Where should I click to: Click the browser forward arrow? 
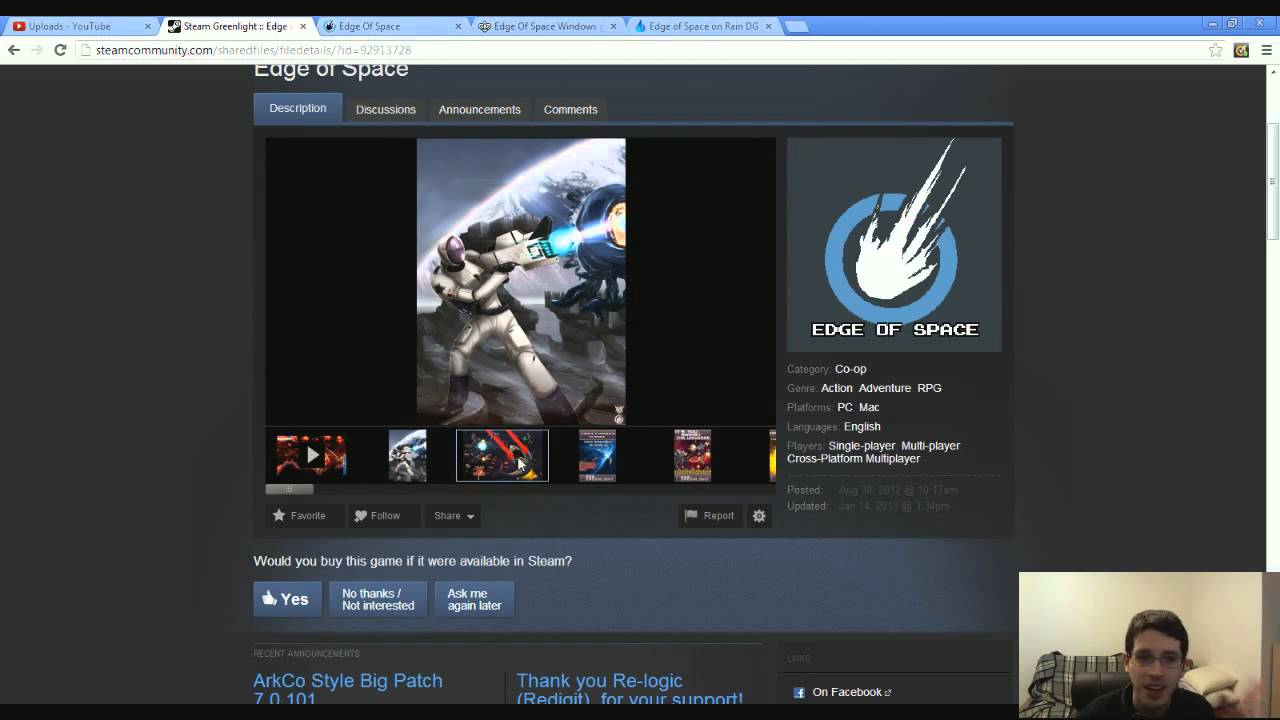pos(37,50)
